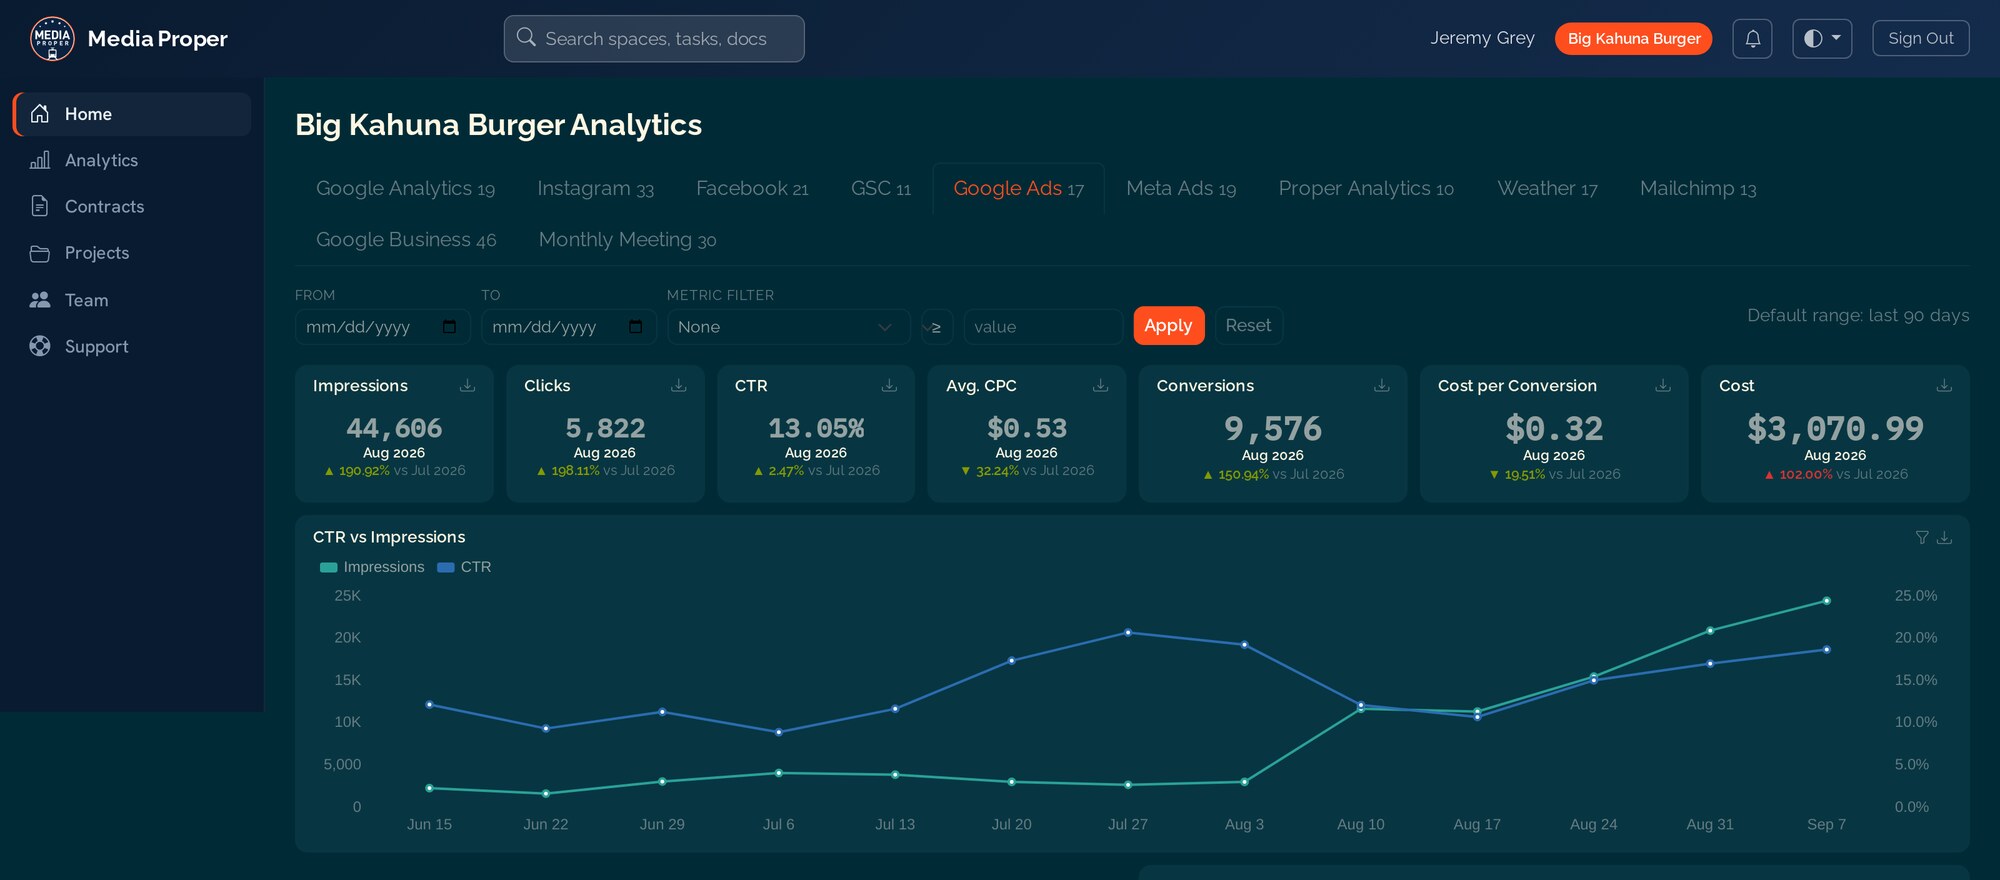2000x880 pixels.
Task: Open the comparison operator dropdown
Action: [936, 327]
